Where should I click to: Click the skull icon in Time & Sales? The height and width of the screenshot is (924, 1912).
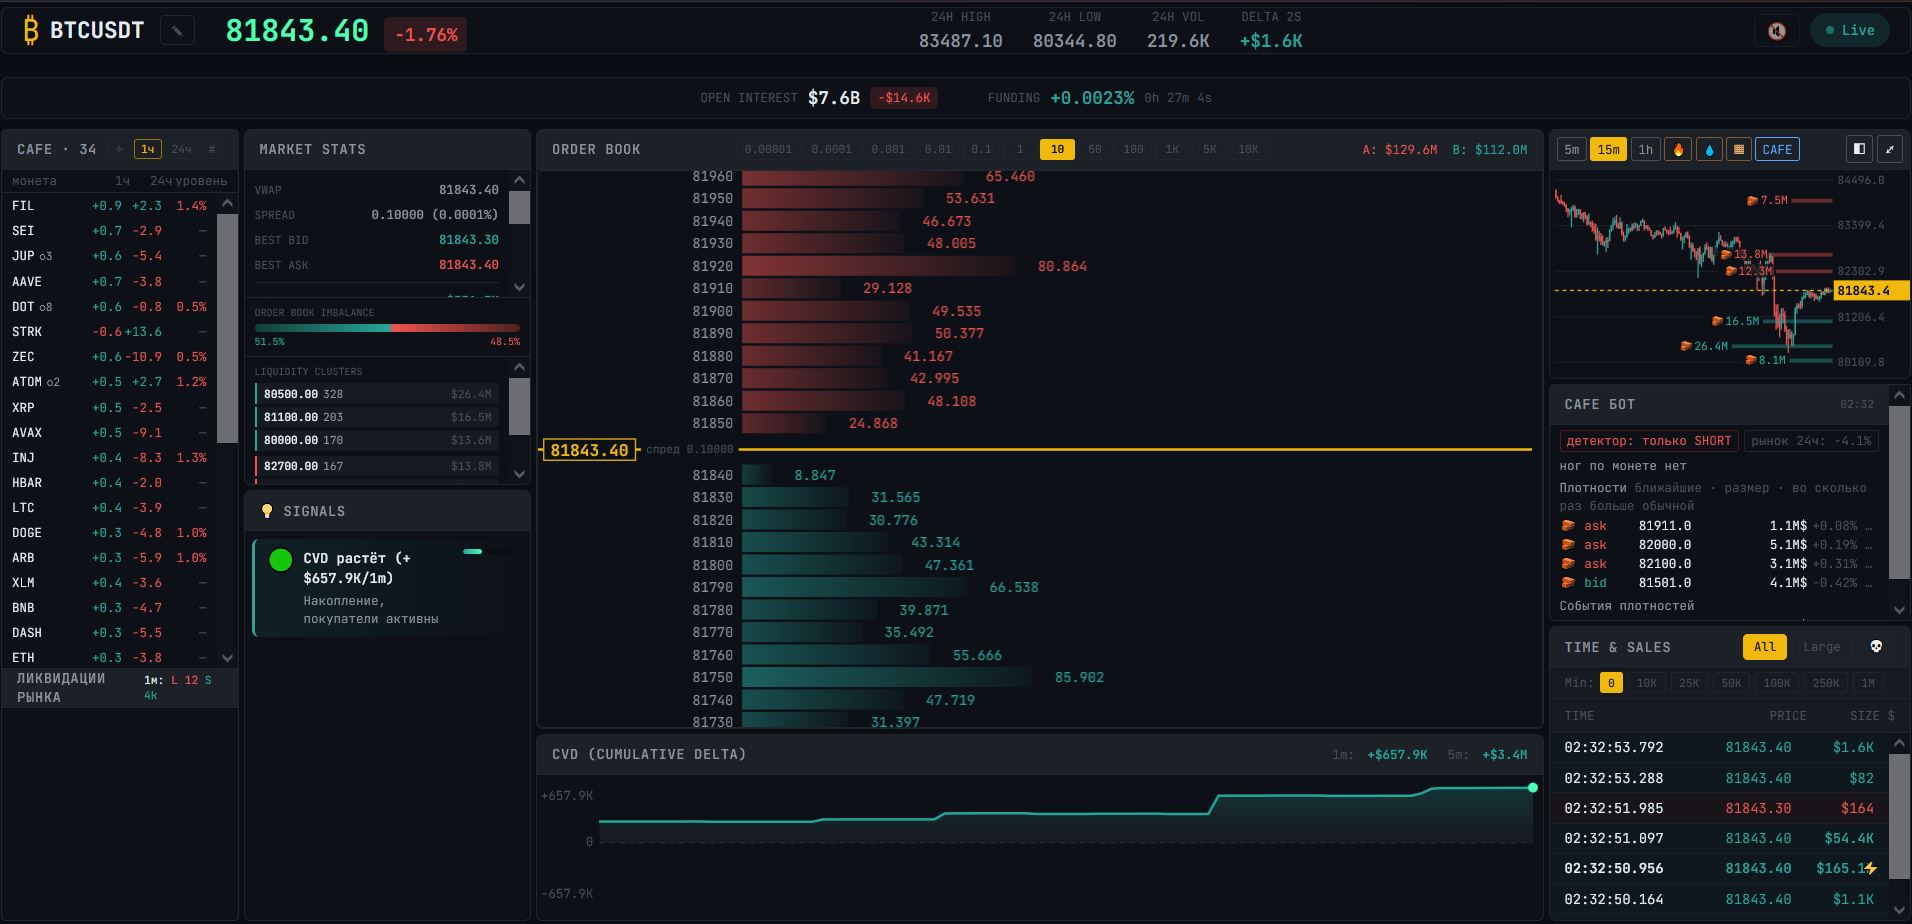1876,647
